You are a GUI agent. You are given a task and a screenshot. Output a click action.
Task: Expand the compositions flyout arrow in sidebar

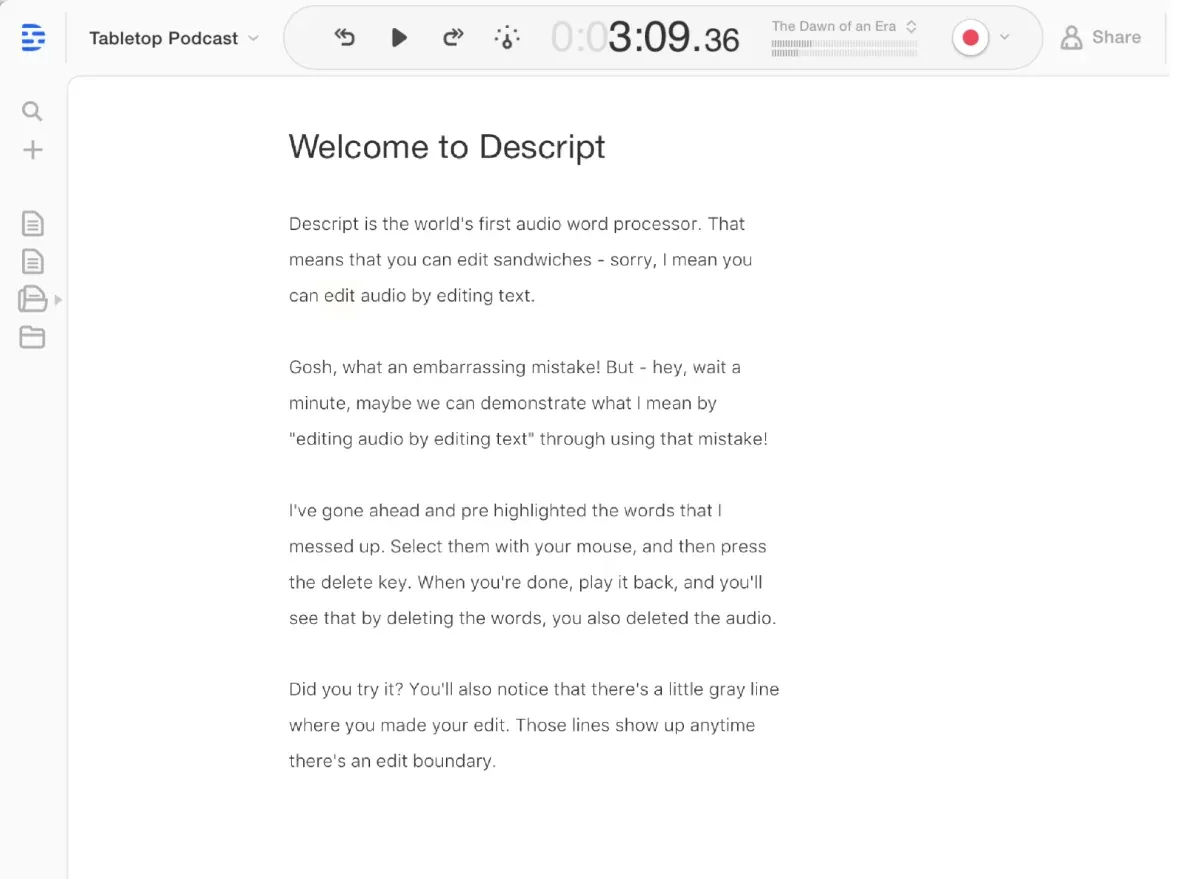58,298
